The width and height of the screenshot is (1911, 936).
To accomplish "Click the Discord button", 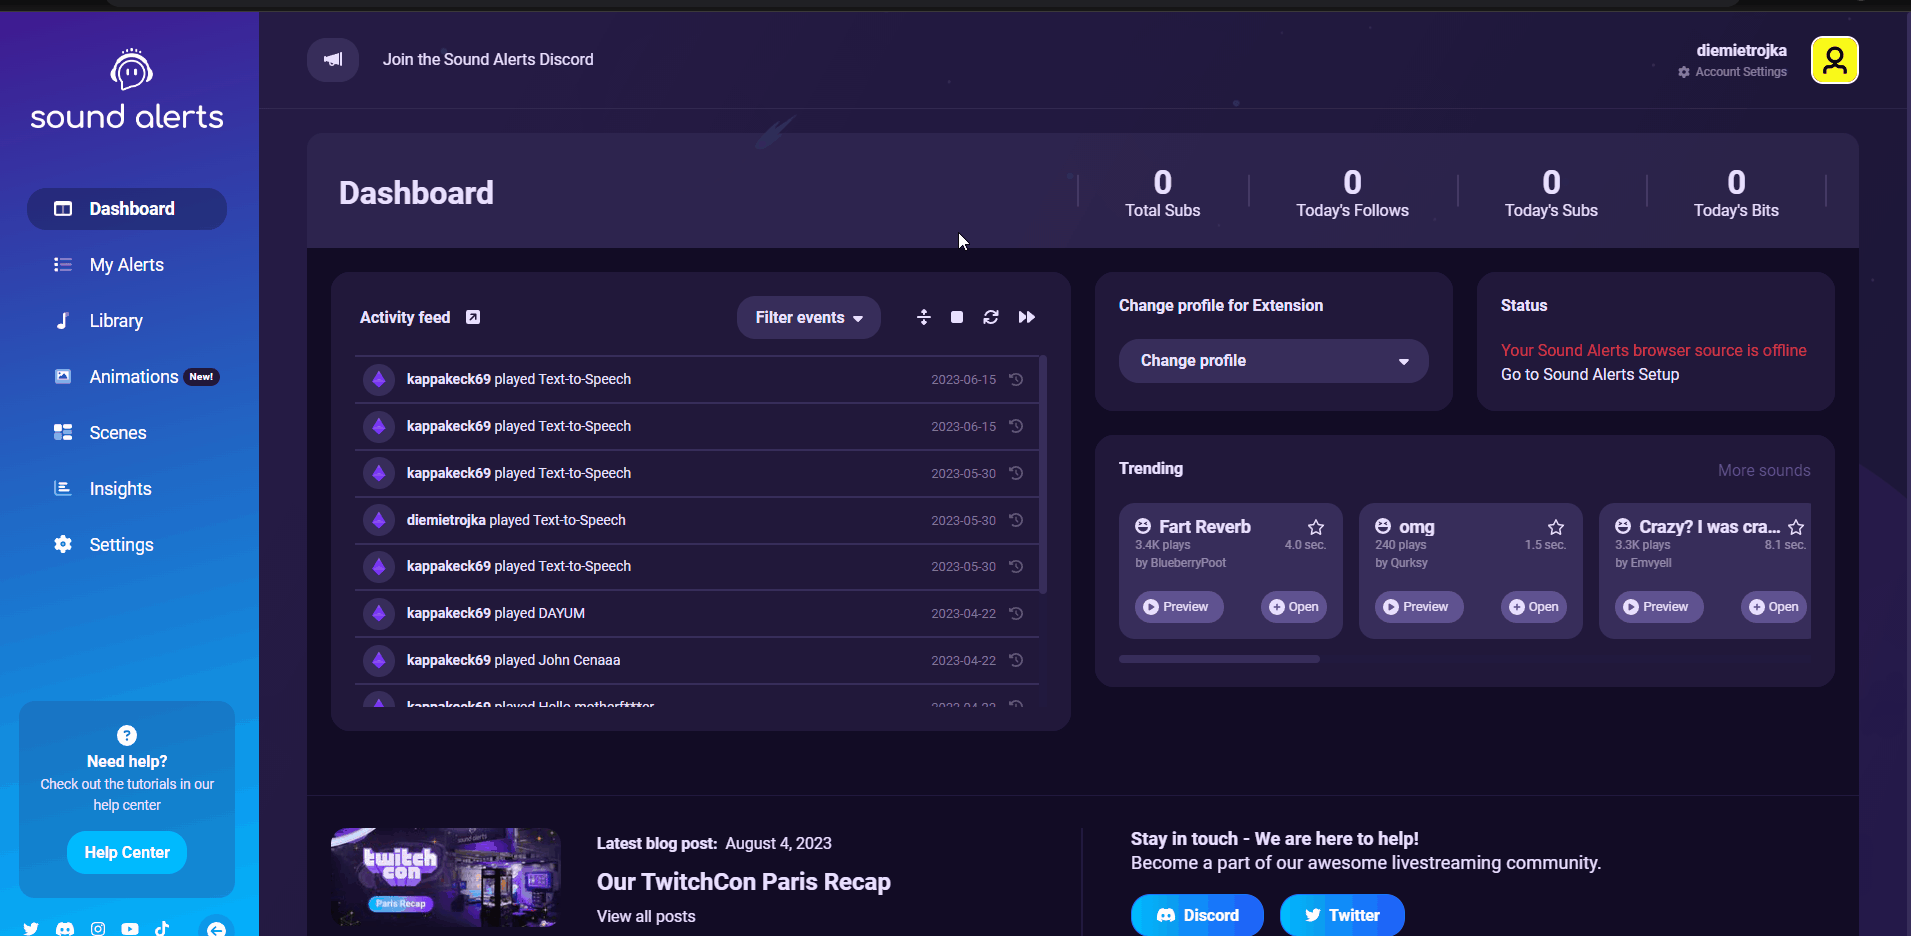I will point(1197,915).
